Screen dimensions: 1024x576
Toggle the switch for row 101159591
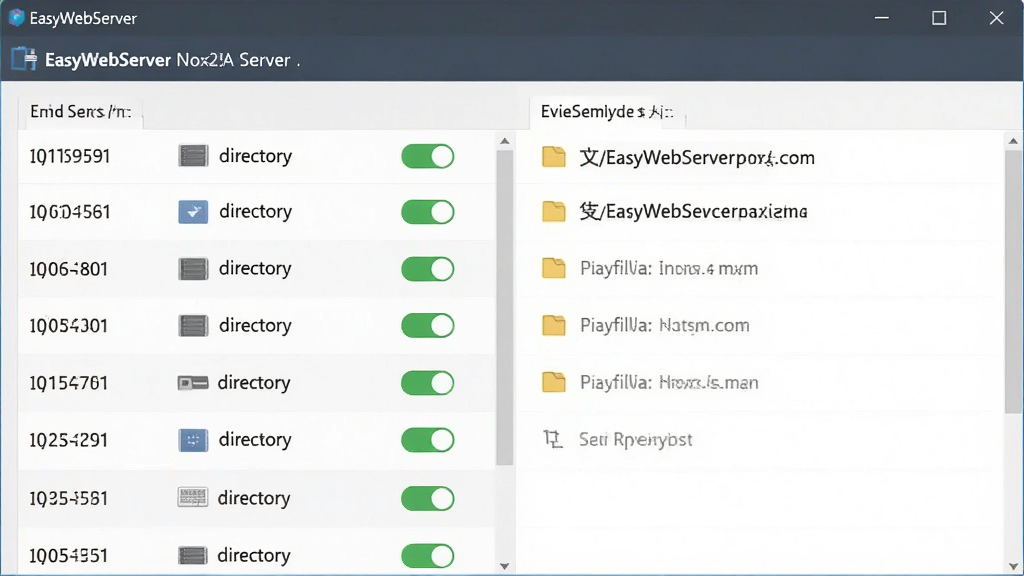[x=428, y=156]
